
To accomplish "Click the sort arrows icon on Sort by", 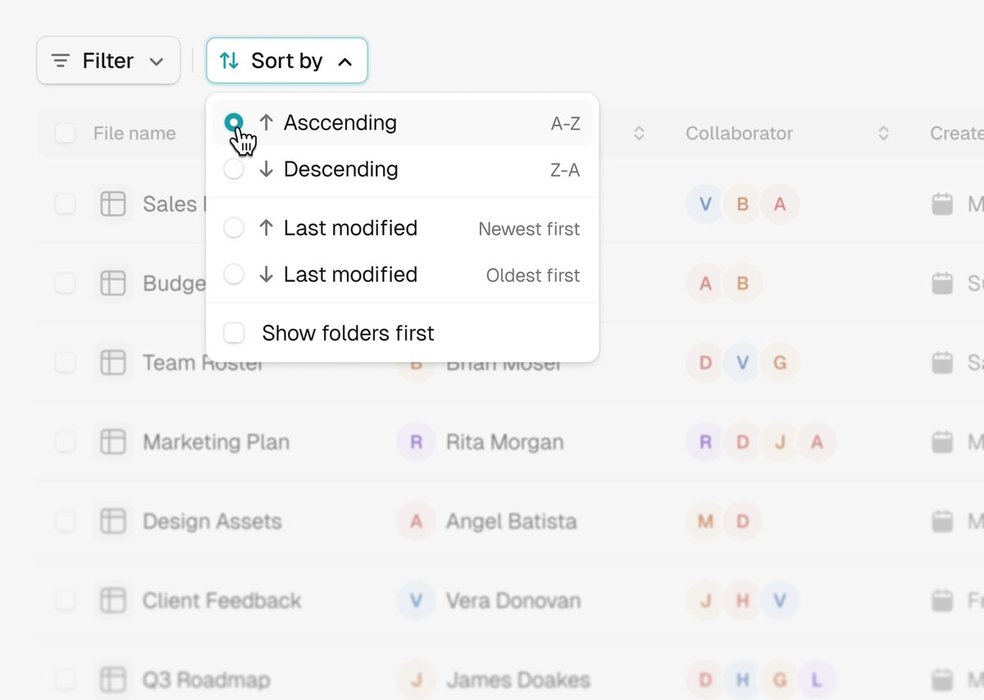I will [229, 61].
